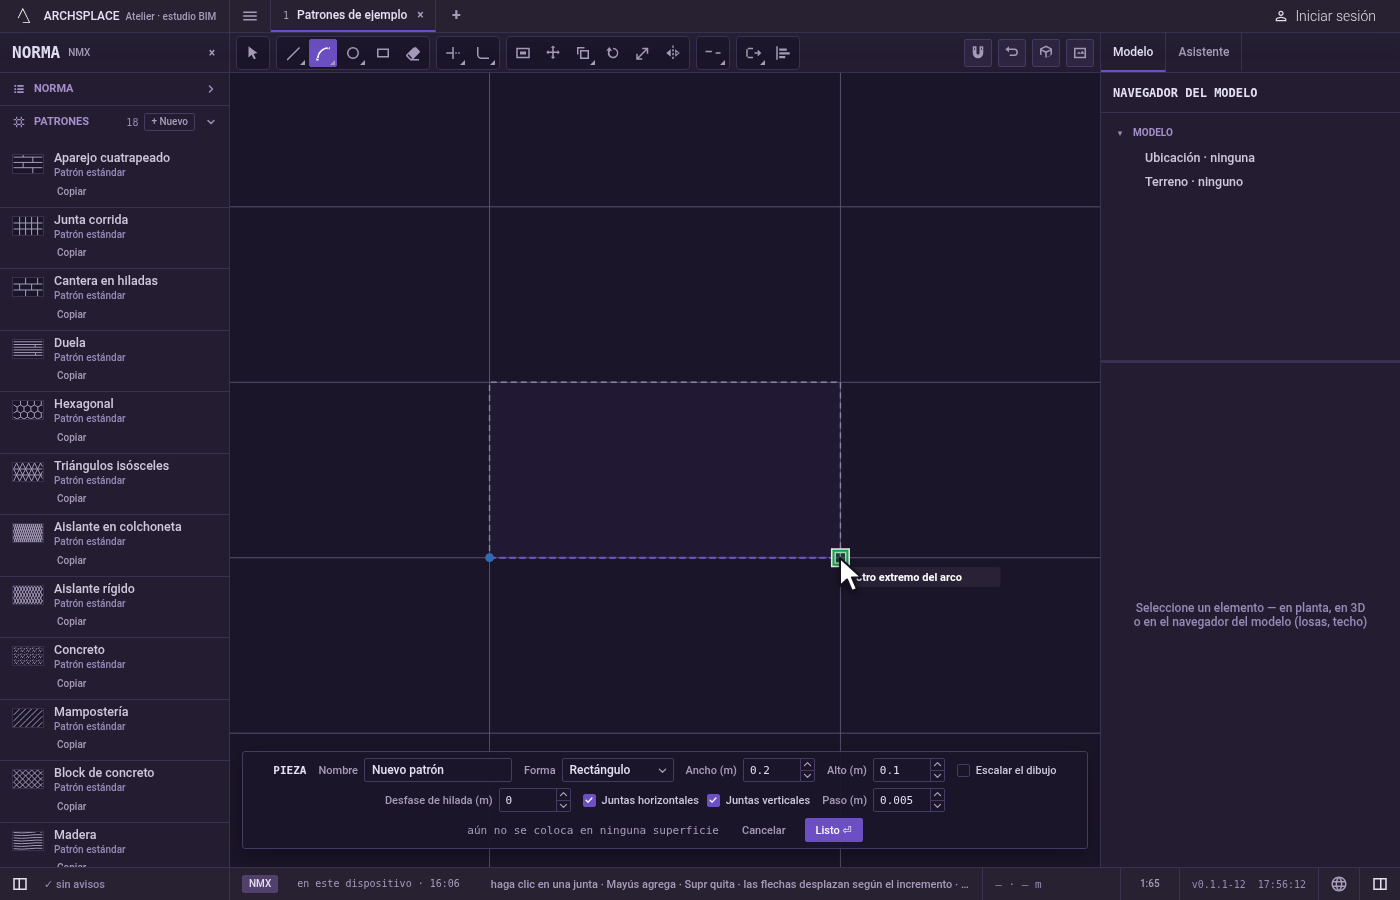Open the 3D cube view icon

pos(1046,53)
